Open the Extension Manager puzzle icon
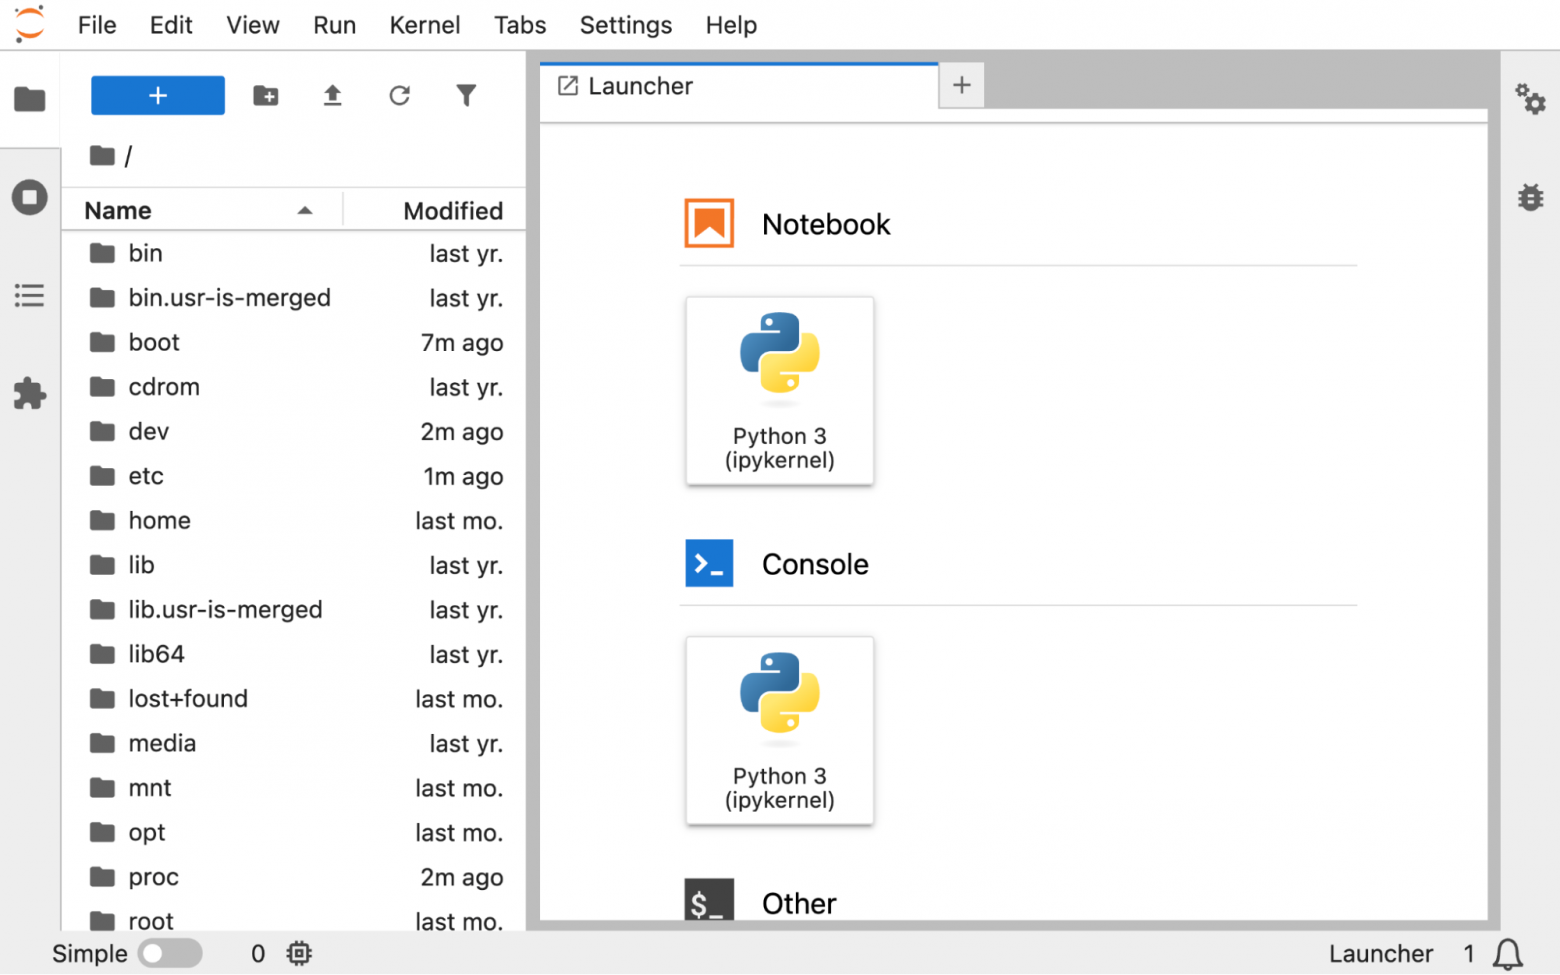 [30, 394]
